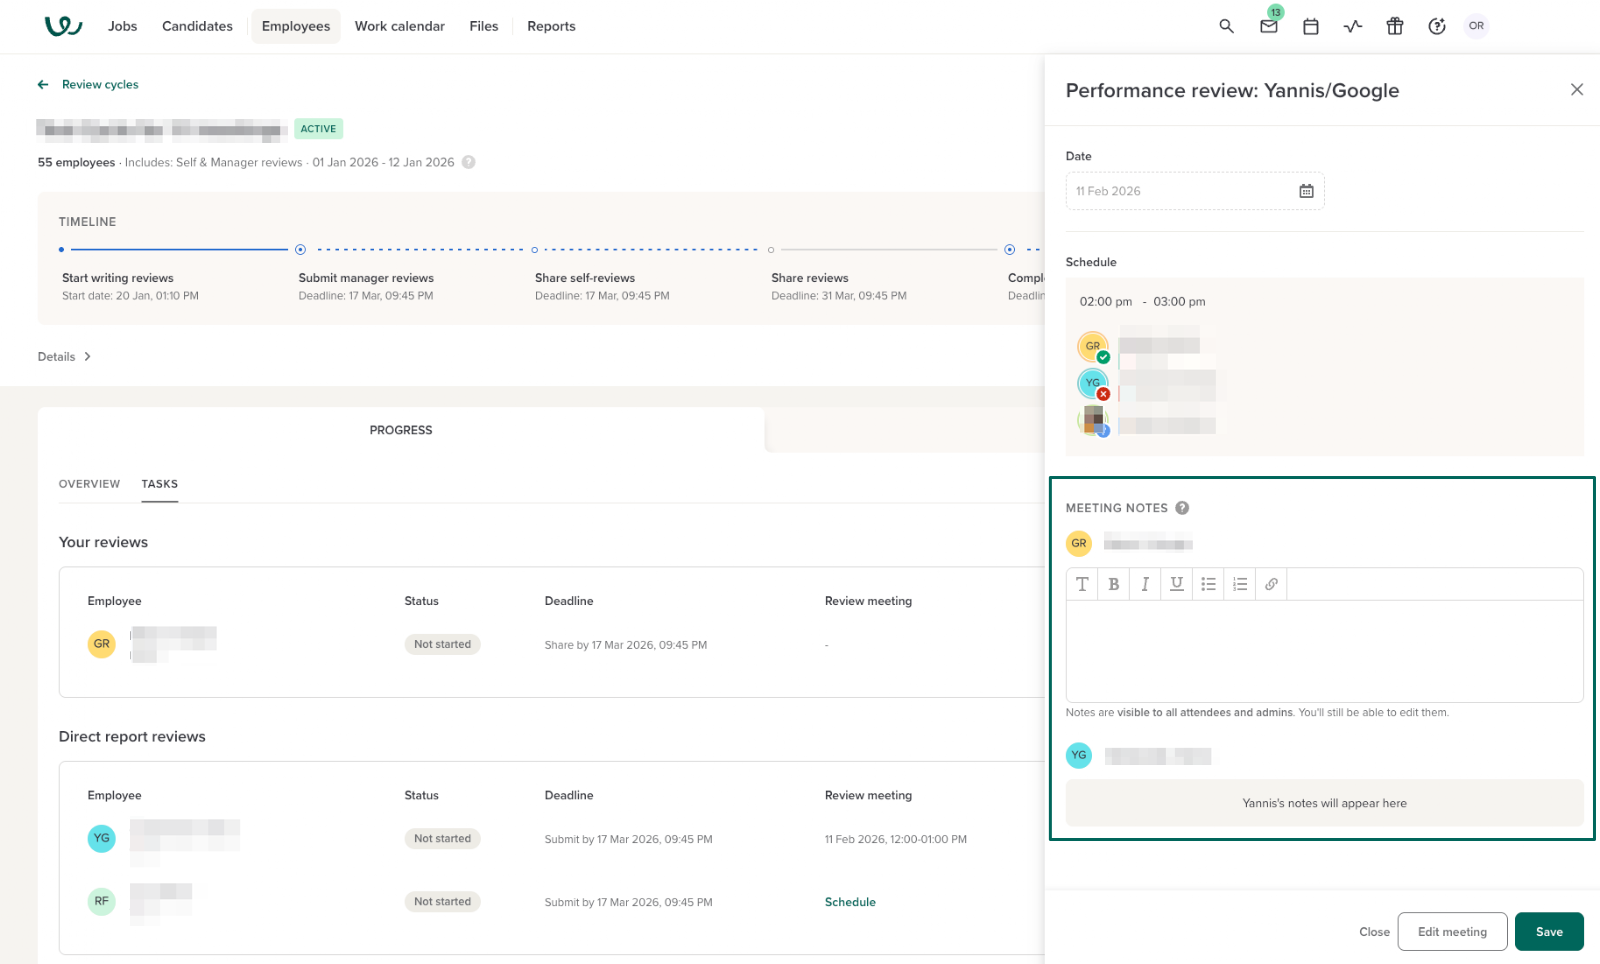The height and width of the screenshot is (964, 1600).
Task: Click the gift box icon
Action: pyautogui.click(x=1395, y=27)
